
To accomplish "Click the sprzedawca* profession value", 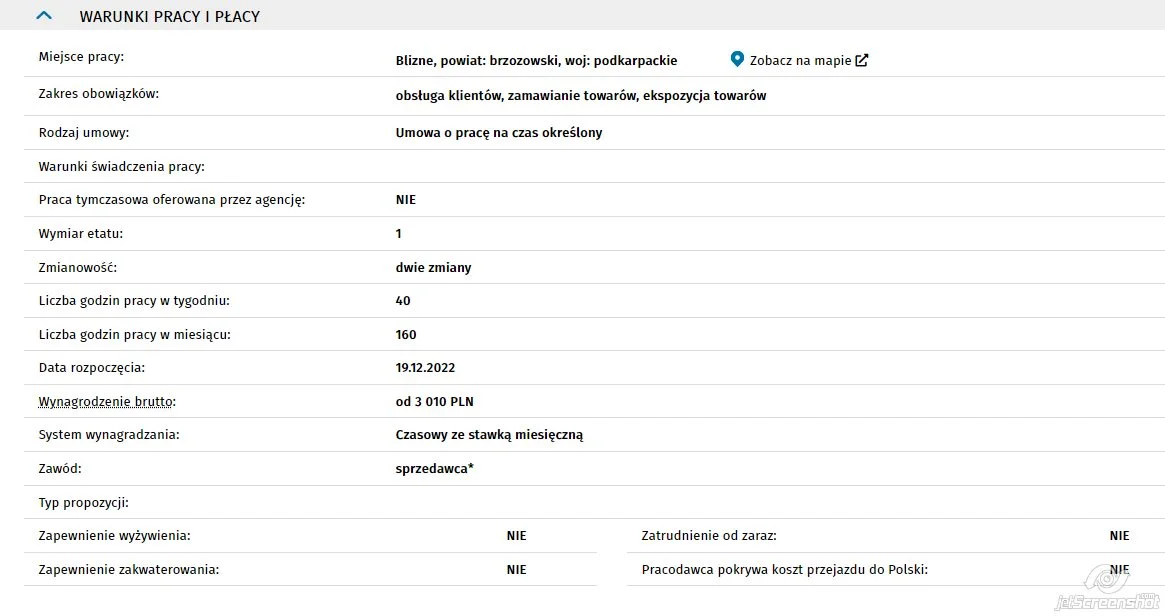I will point(434,469).
